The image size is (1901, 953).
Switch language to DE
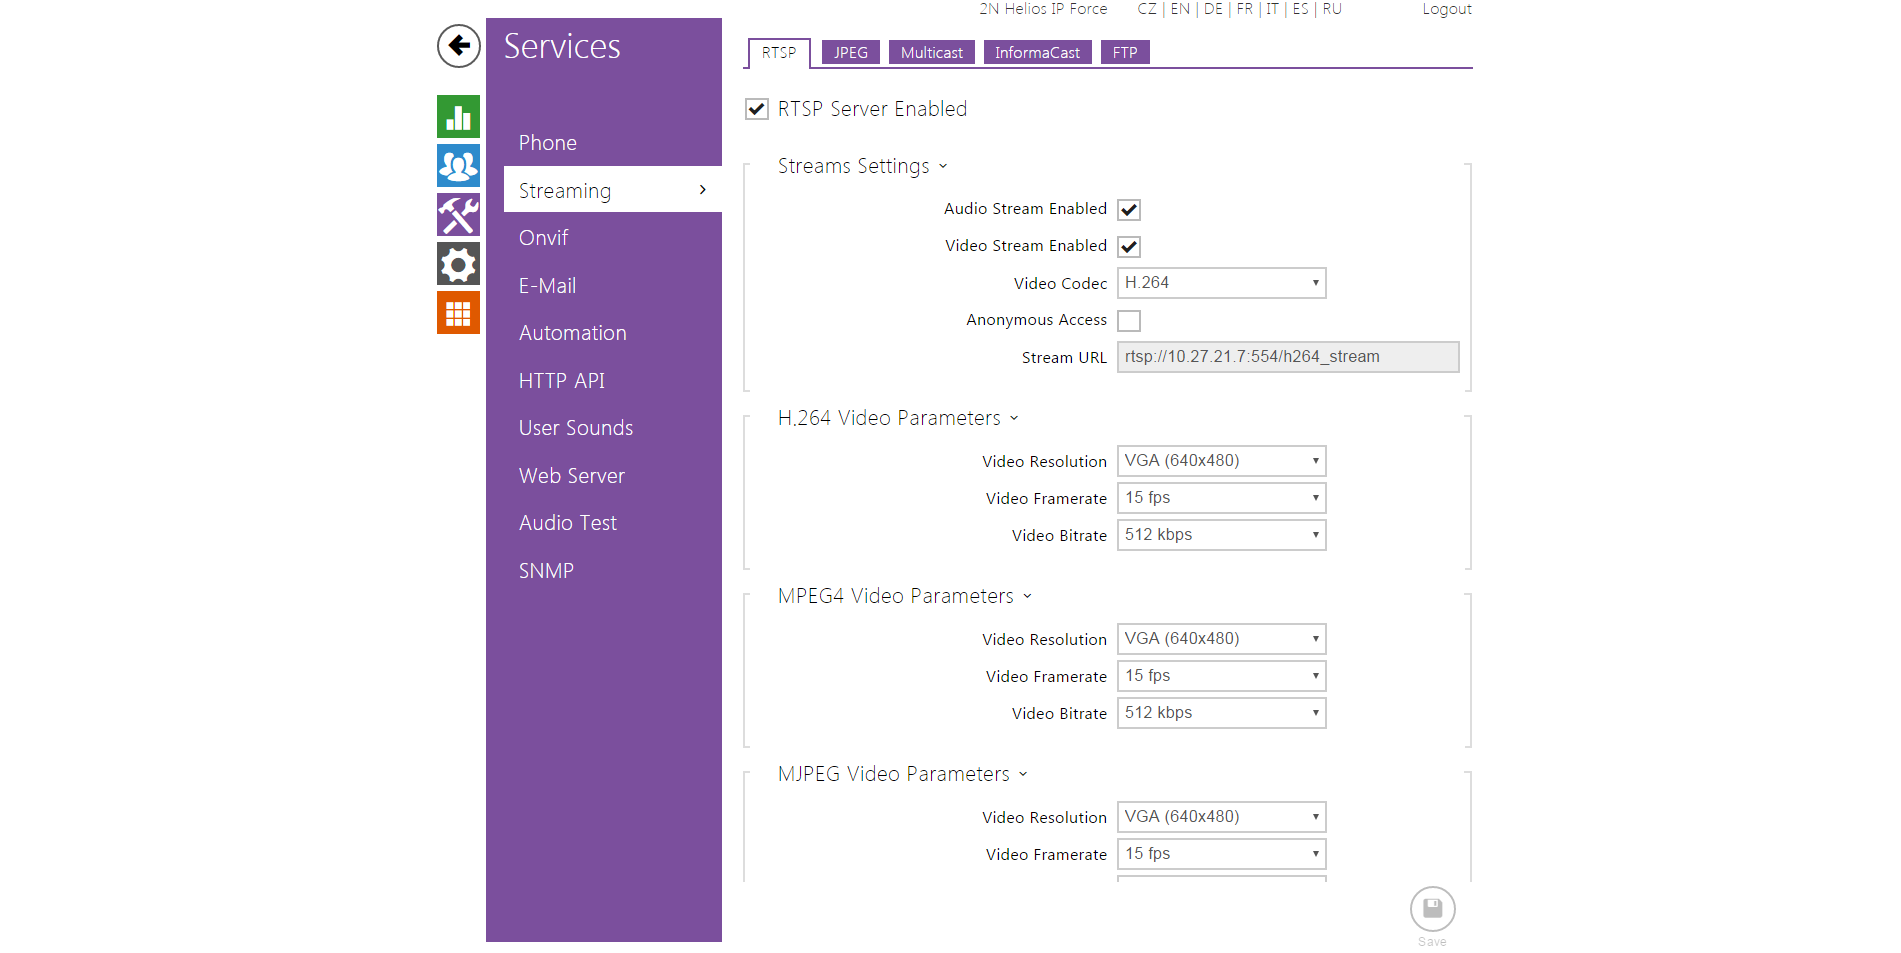tap(1213, 9)
